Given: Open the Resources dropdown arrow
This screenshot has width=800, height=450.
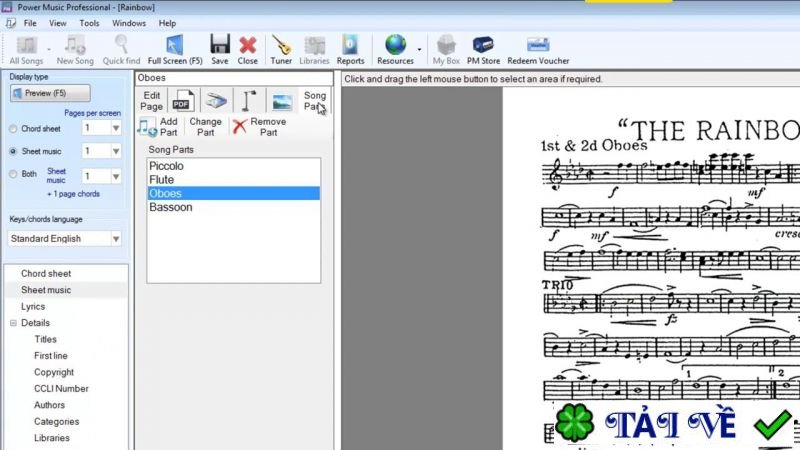Looking at the screenshot, I should coord(419,49).
